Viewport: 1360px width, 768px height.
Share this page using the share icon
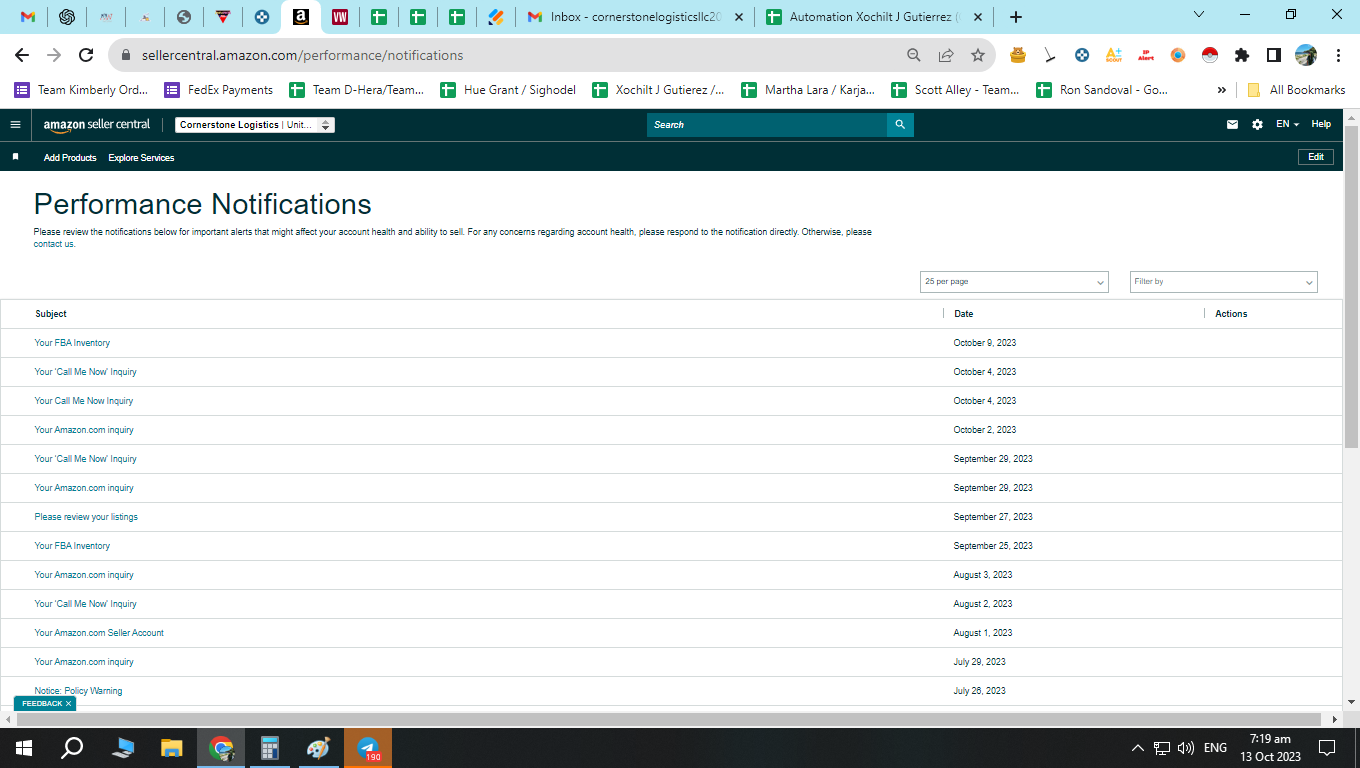point(946,56)
